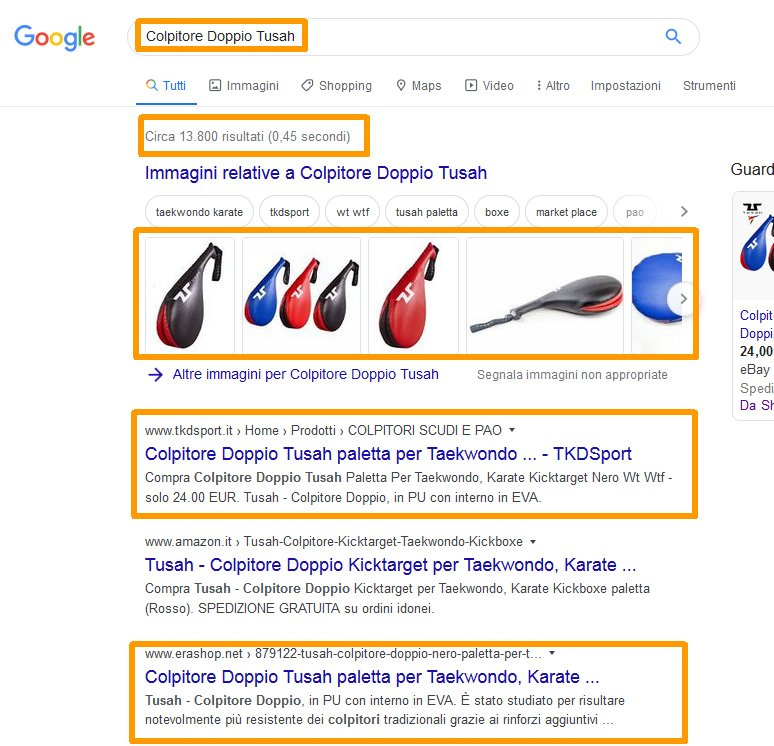
Task: Select the Tutti tab
Action: (x=166, y=85)
